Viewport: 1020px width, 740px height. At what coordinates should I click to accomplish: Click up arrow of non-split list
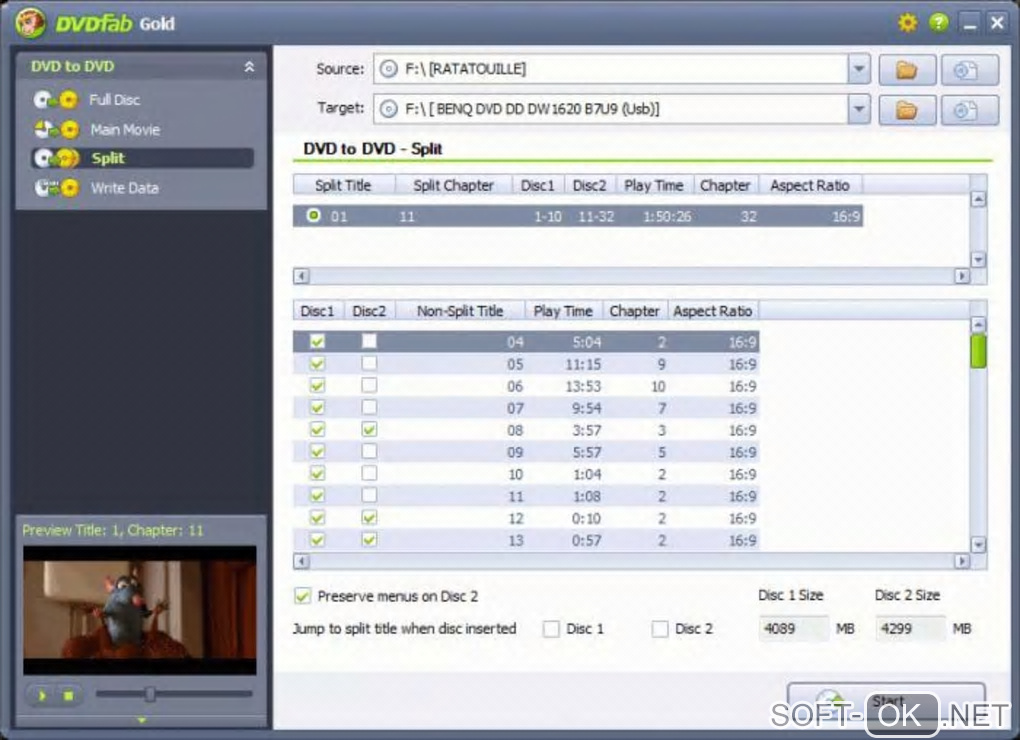978,324
